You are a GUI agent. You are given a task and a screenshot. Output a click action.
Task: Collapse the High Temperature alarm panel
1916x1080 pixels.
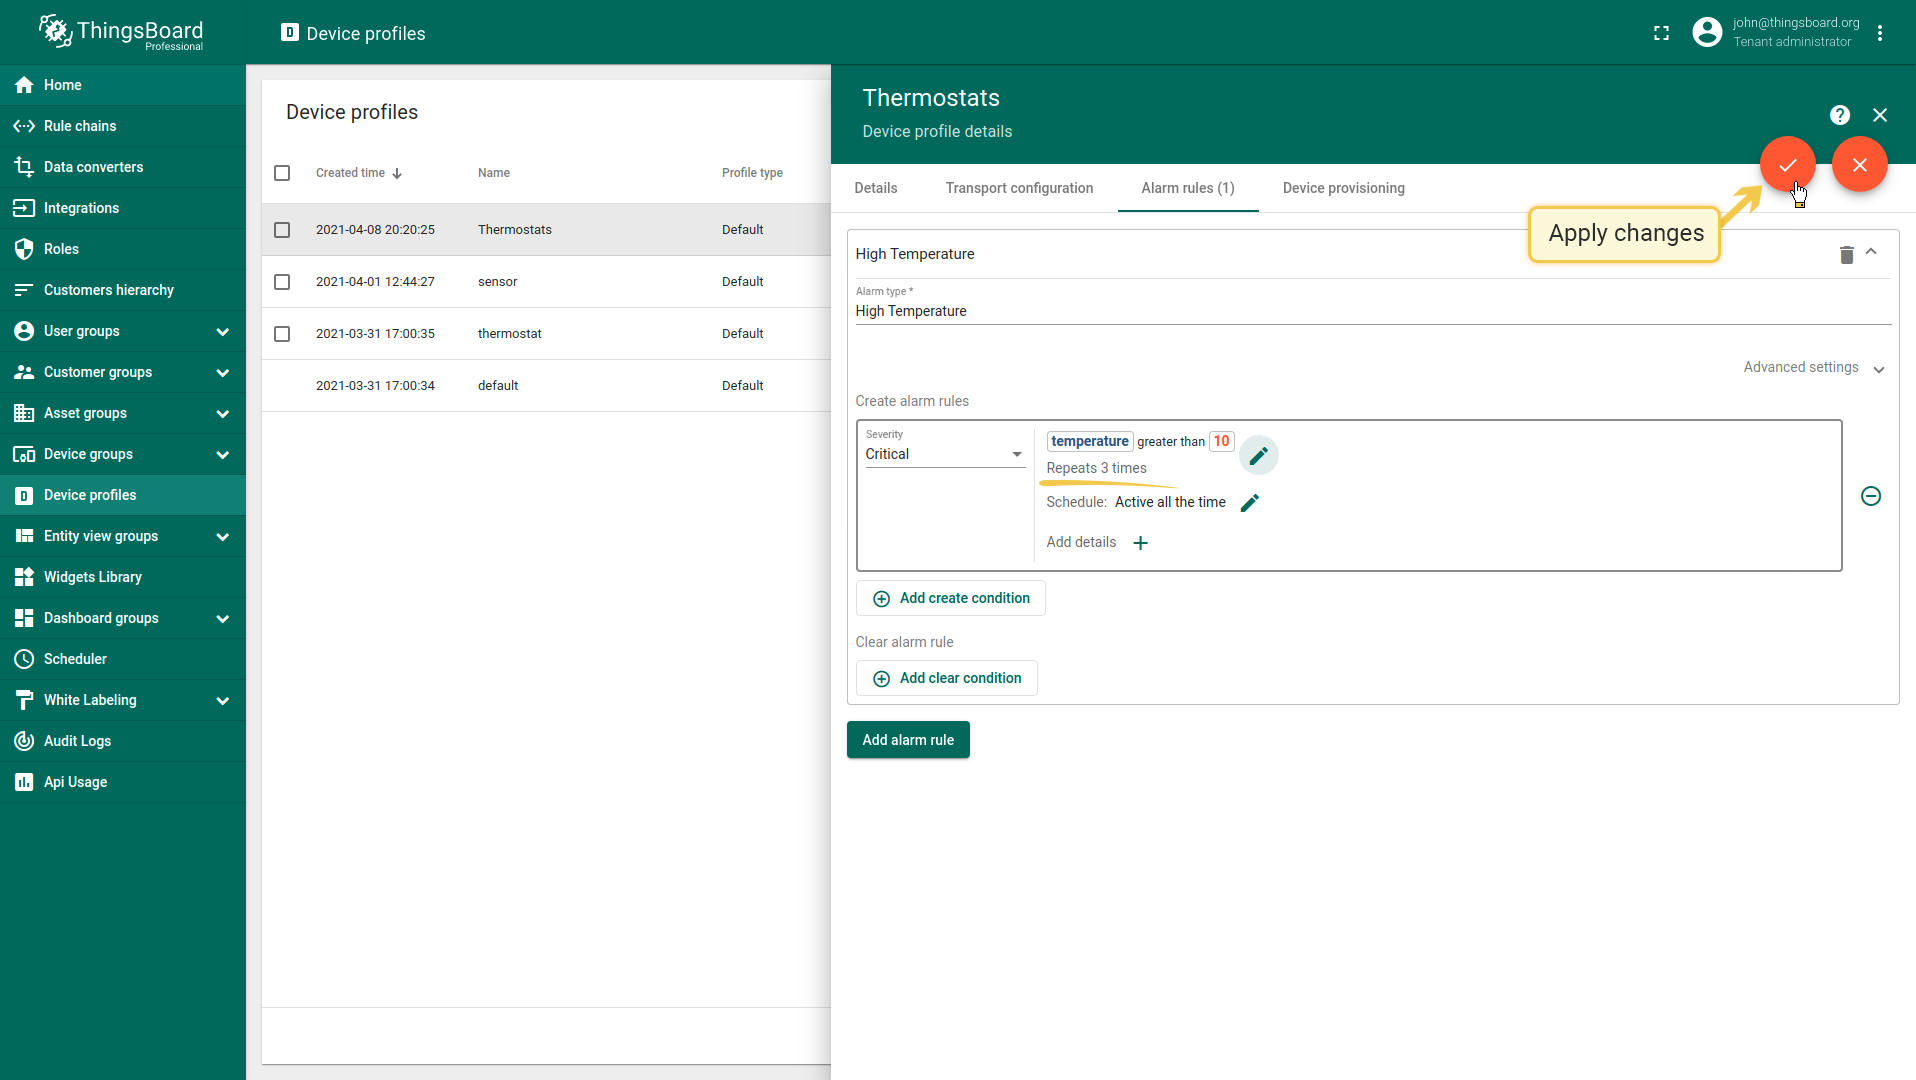[1871, 253]
